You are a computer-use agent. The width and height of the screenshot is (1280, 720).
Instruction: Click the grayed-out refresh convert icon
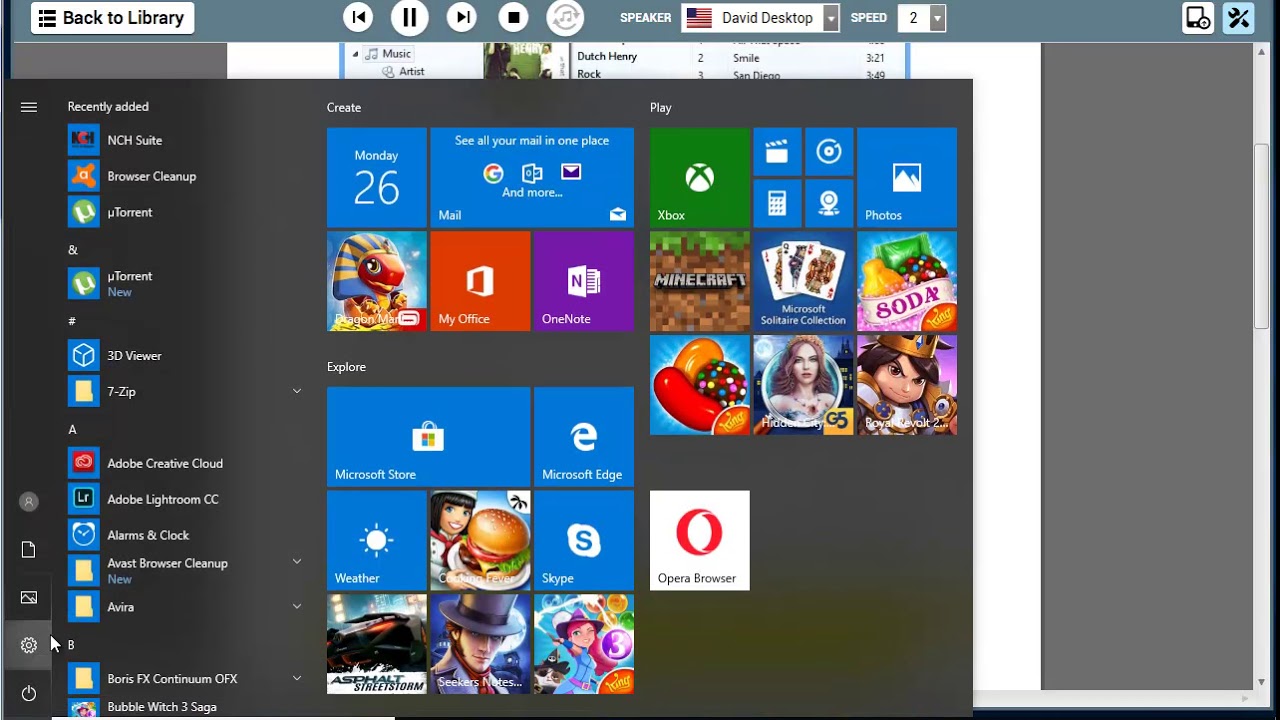point(565,17)
